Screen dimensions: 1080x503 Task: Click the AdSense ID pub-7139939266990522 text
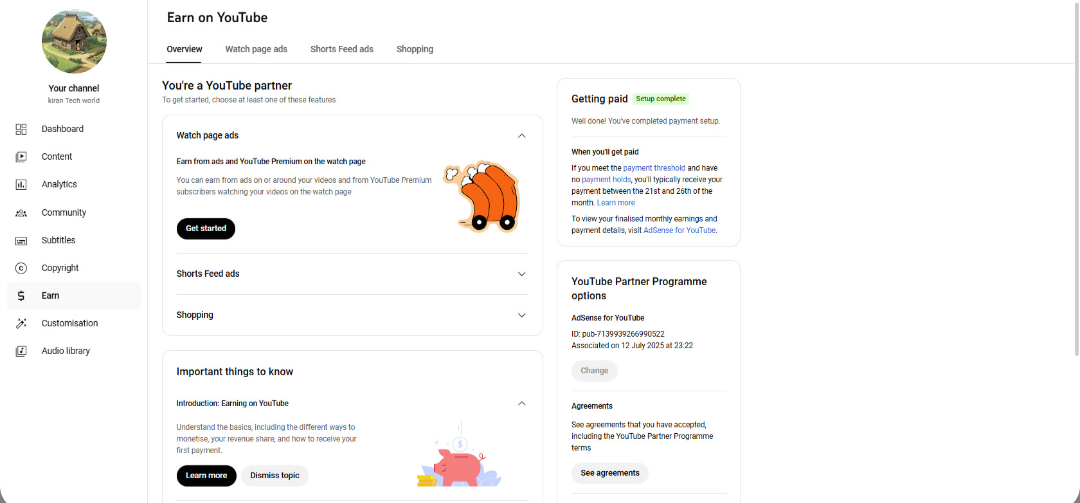pos(618,333)
